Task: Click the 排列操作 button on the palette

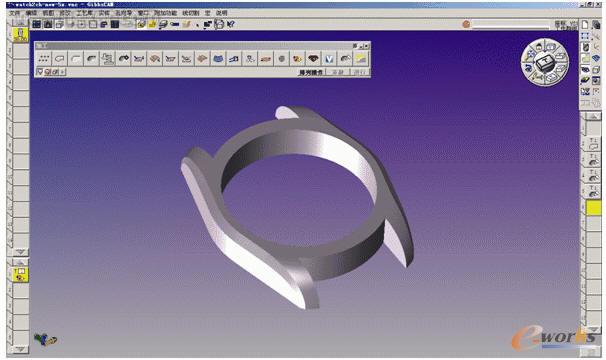Action: pyautogui.click(x=311, y=72)
